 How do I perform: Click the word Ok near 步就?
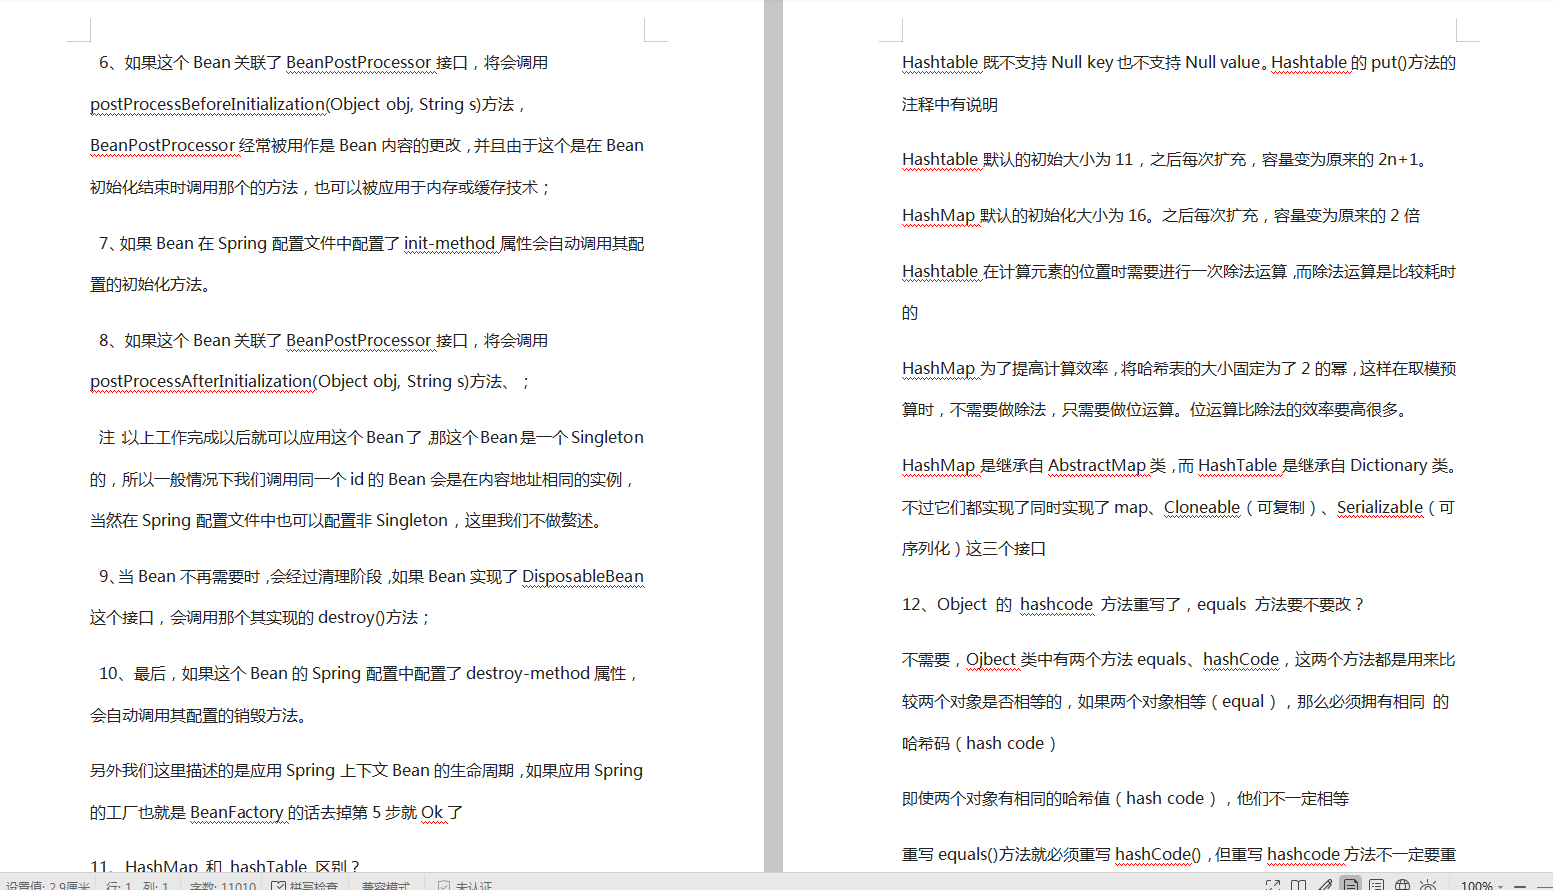click(432, 812)
